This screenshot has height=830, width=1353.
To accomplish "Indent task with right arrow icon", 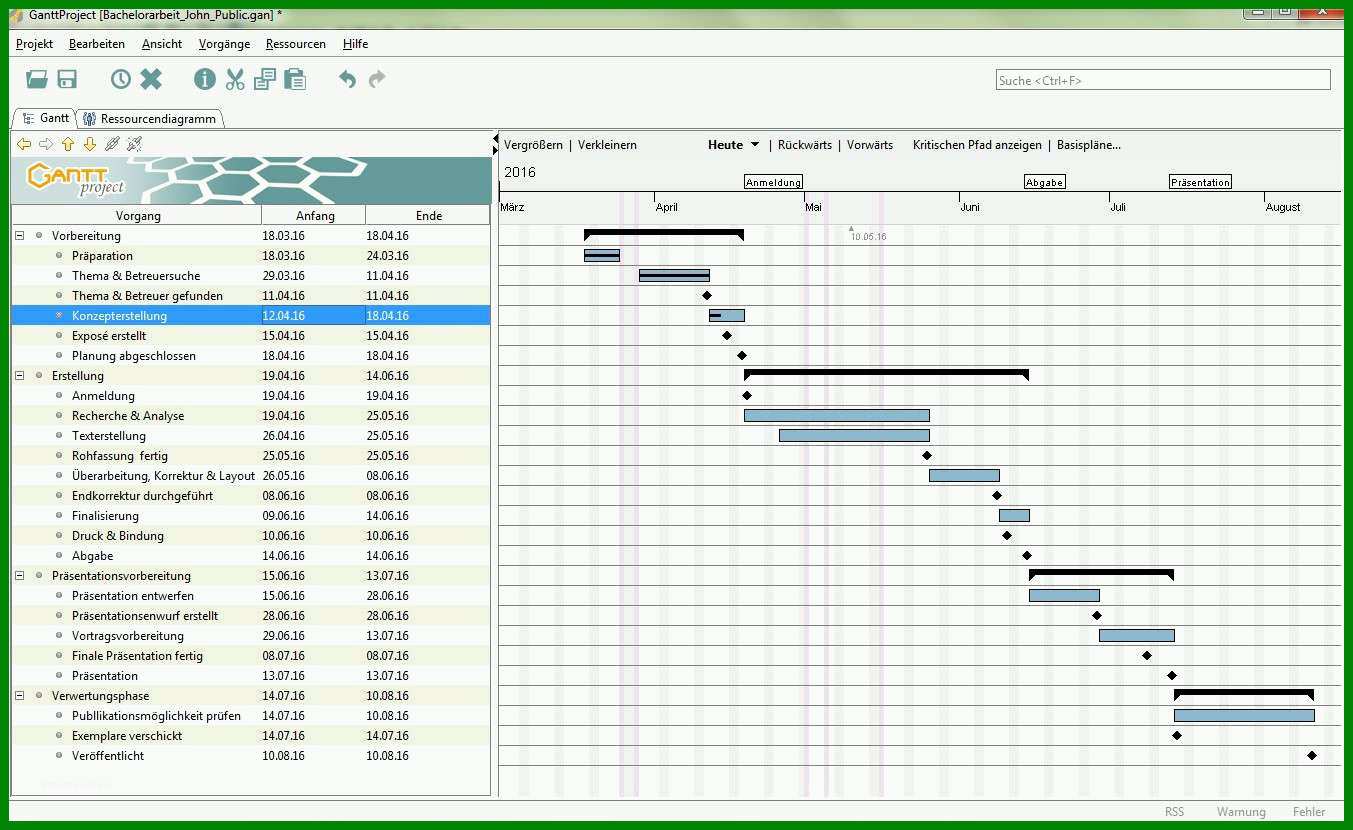I will tap(46, 144).
